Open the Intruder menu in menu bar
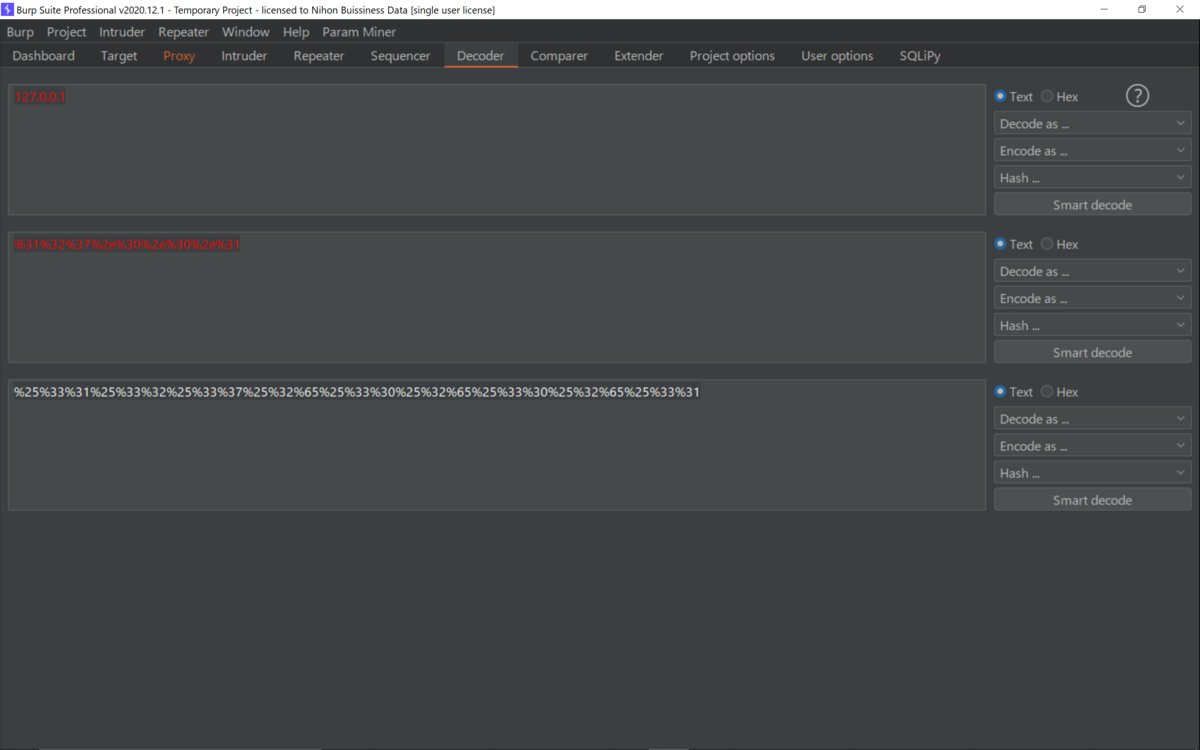1200x750 pixels. tap(122, 32)
